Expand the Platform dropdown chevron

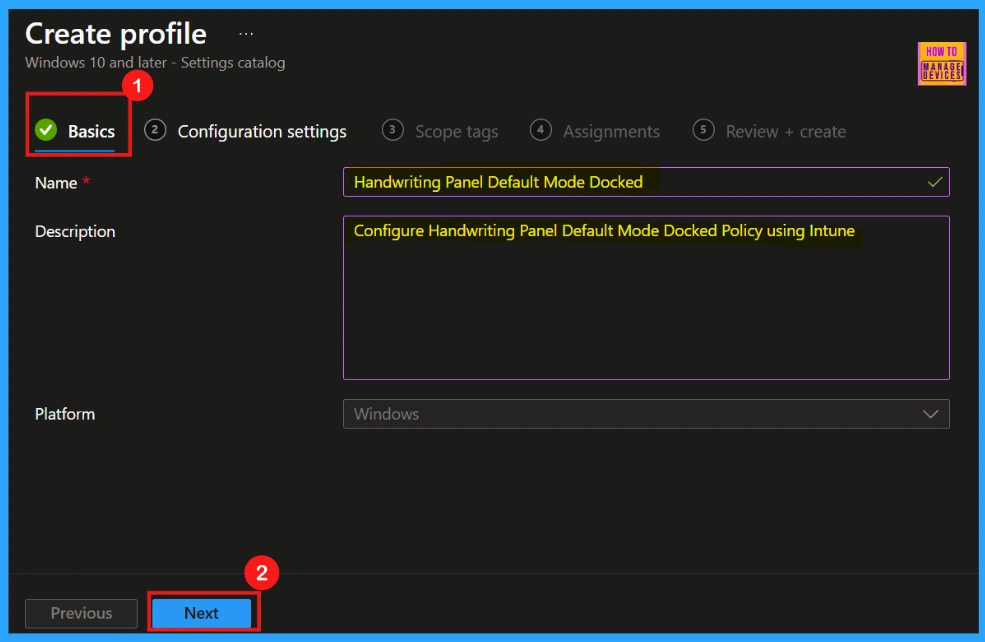pyautogui.click(x=930, y=414)
